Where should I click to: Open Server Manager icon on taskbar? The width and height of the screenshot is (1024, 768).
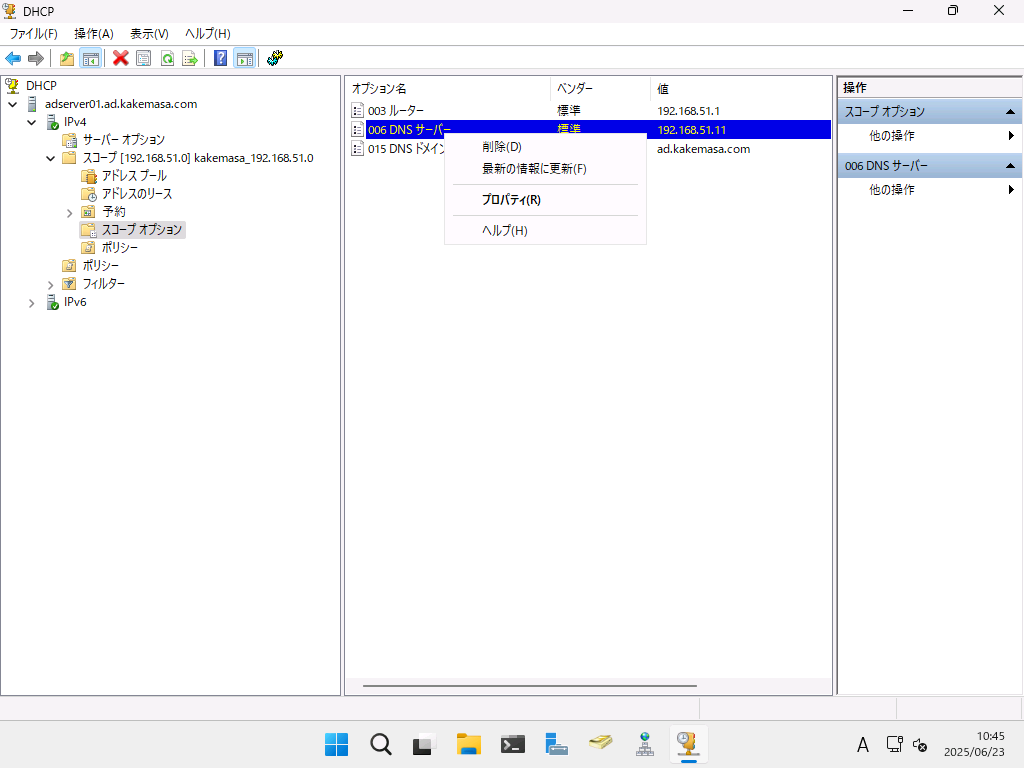pos(556,744)
